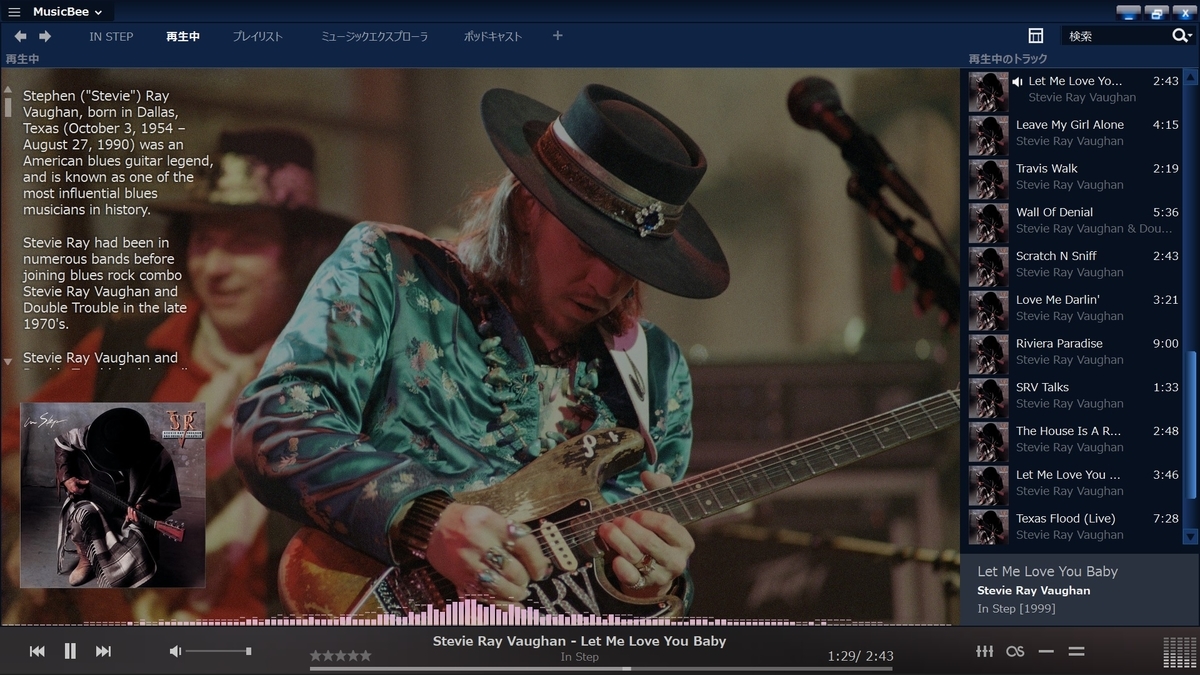
Task: Go back with the left arrow
Action: [20, 36]
